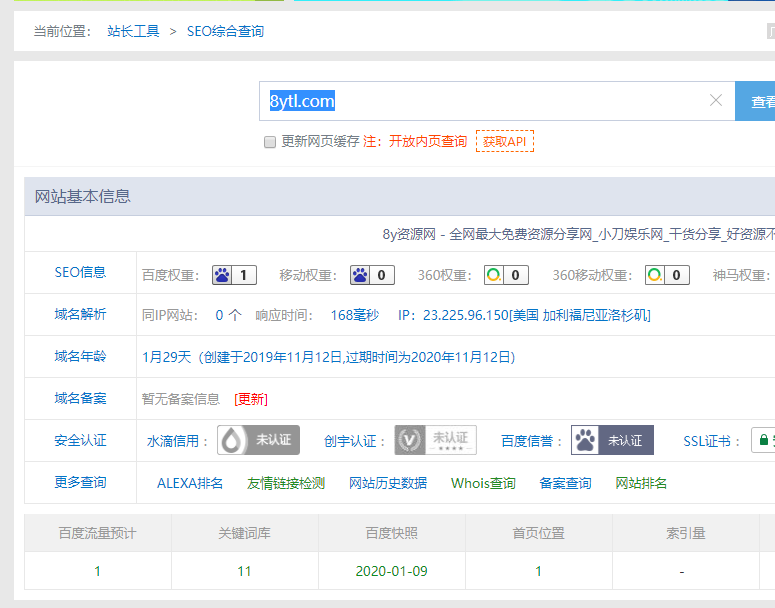
Task: Open the 开放内页查询 note link
Action: click(428, 141)
